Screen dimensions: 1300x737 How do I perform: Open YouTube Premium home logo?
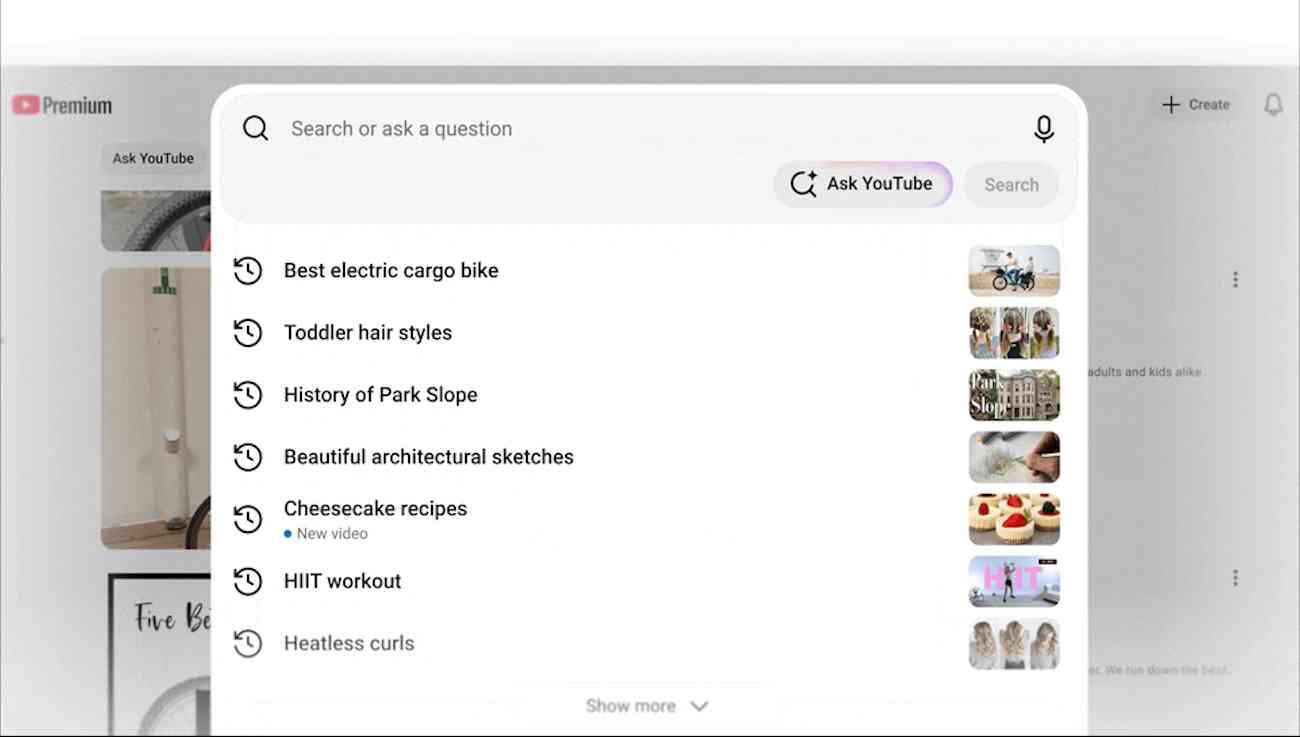(62, 105)
